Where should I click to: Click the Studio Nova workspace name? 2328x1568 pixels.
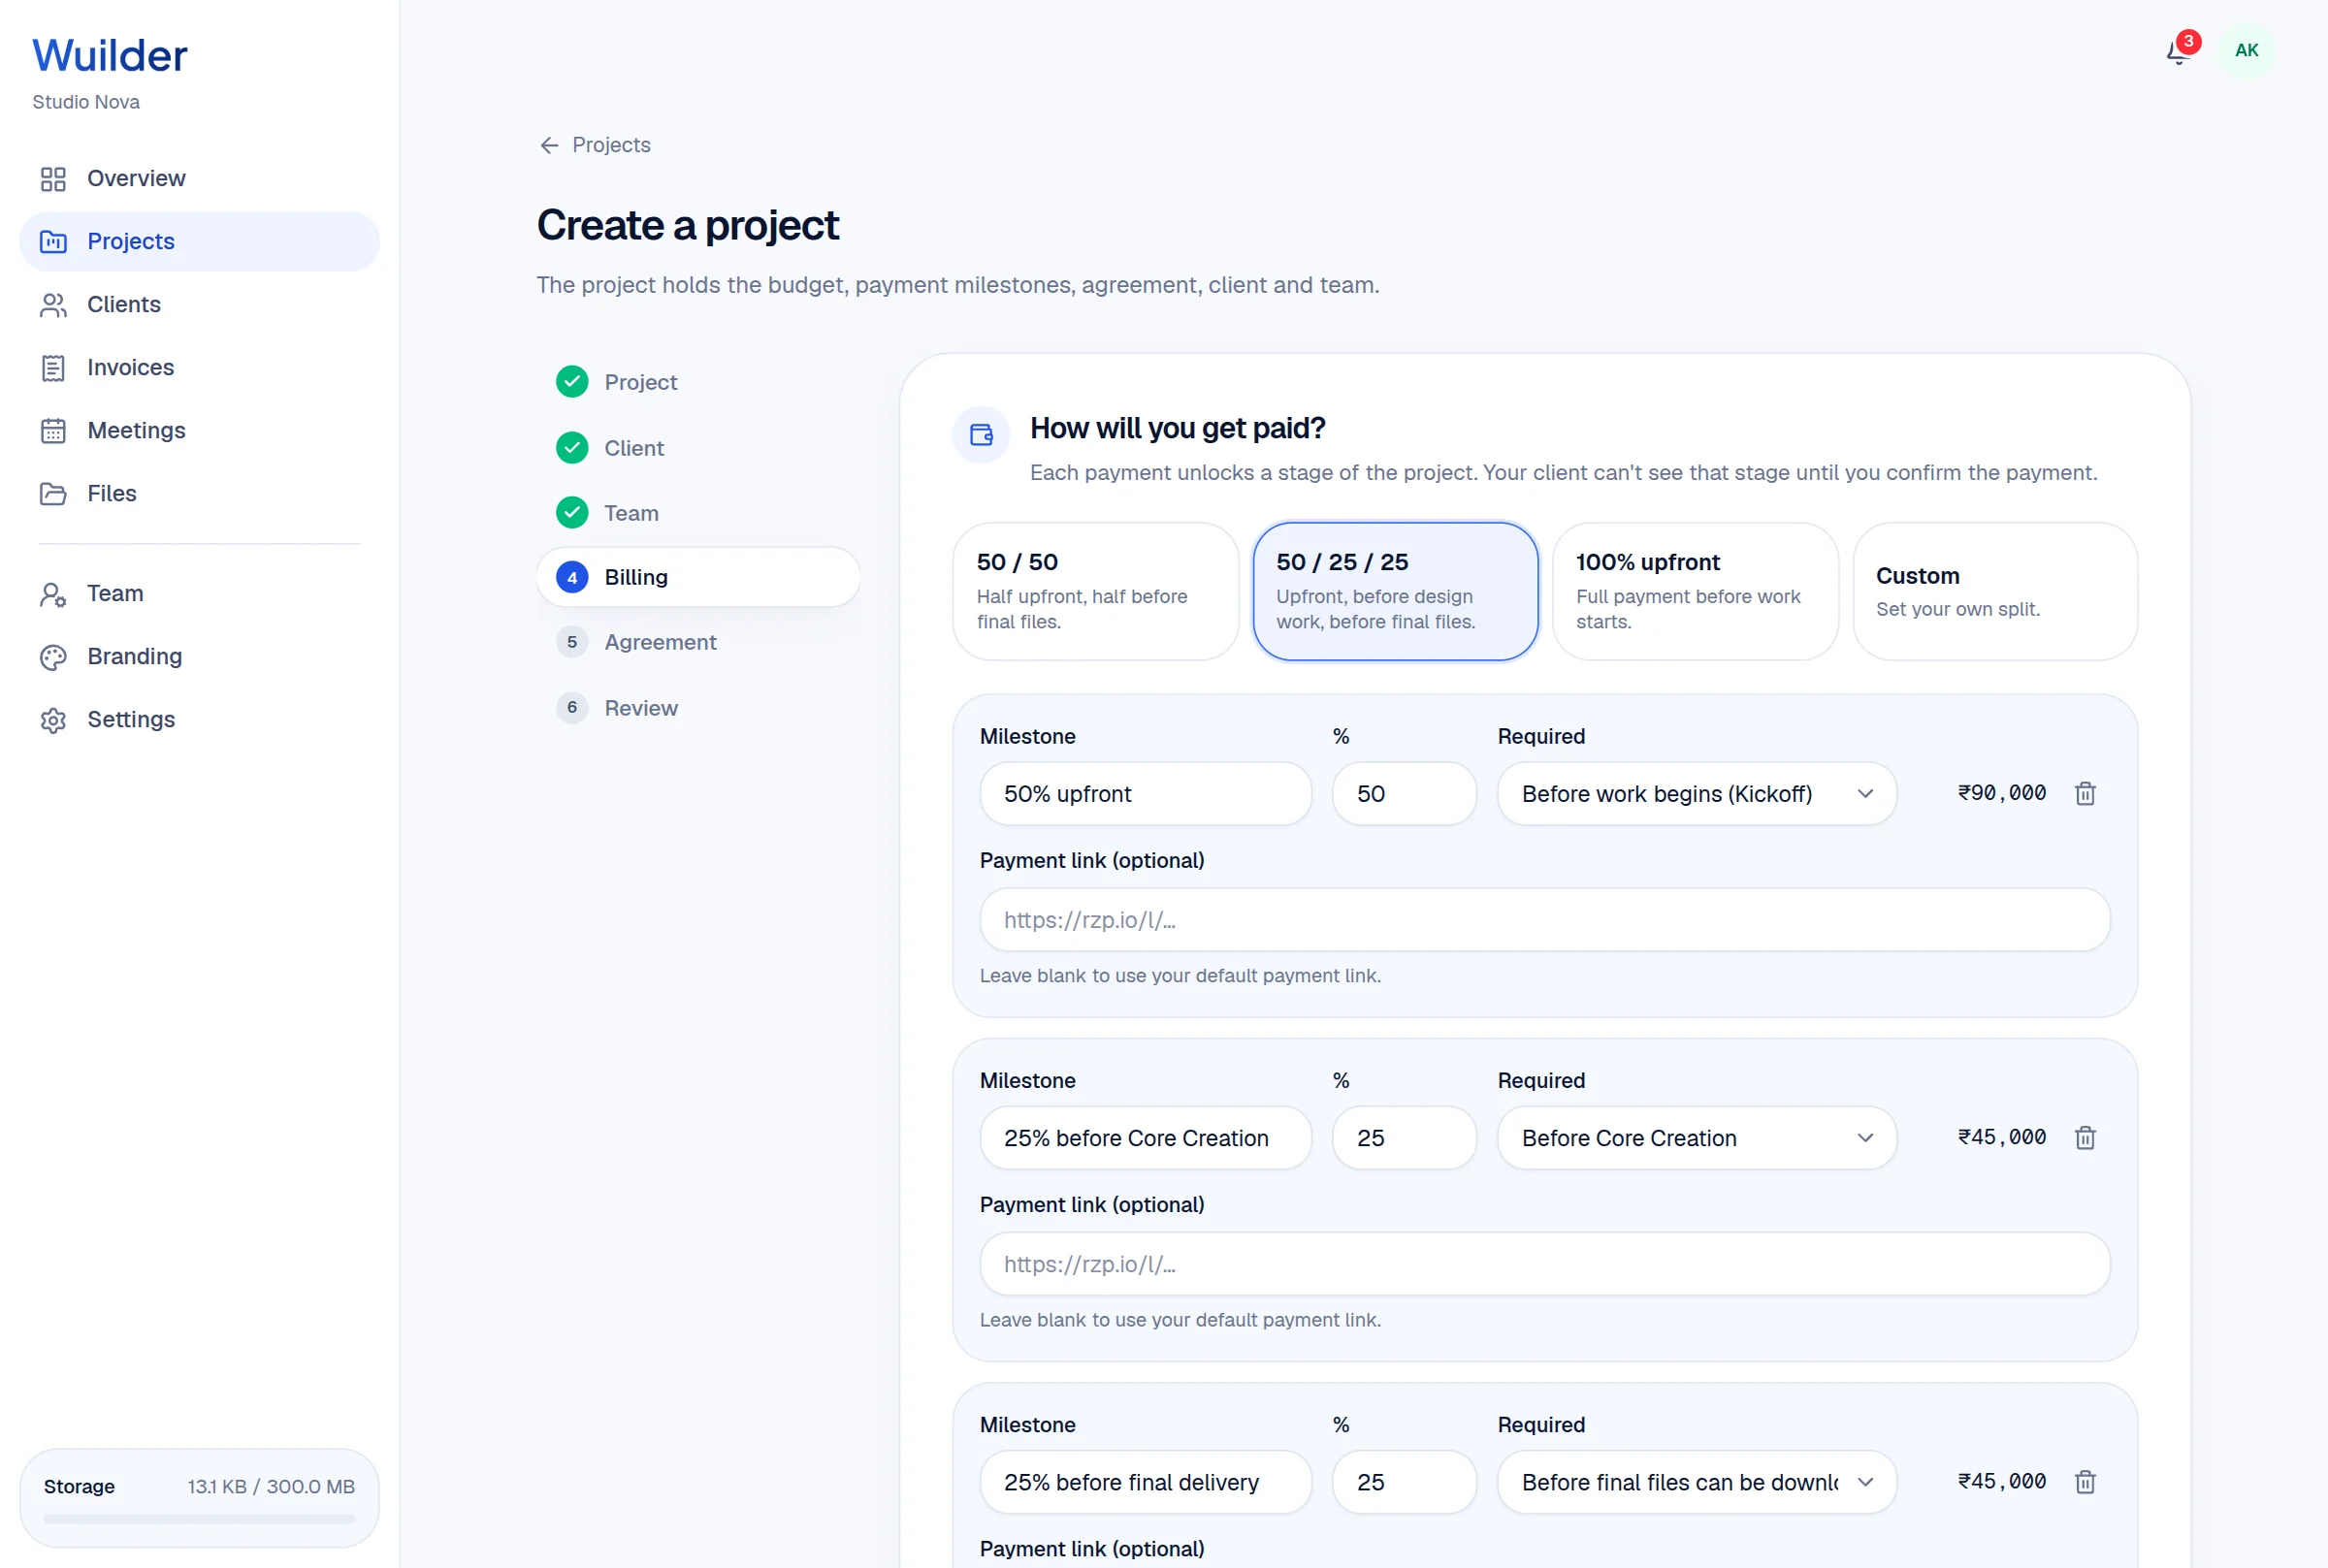click(x=86, y=102)
